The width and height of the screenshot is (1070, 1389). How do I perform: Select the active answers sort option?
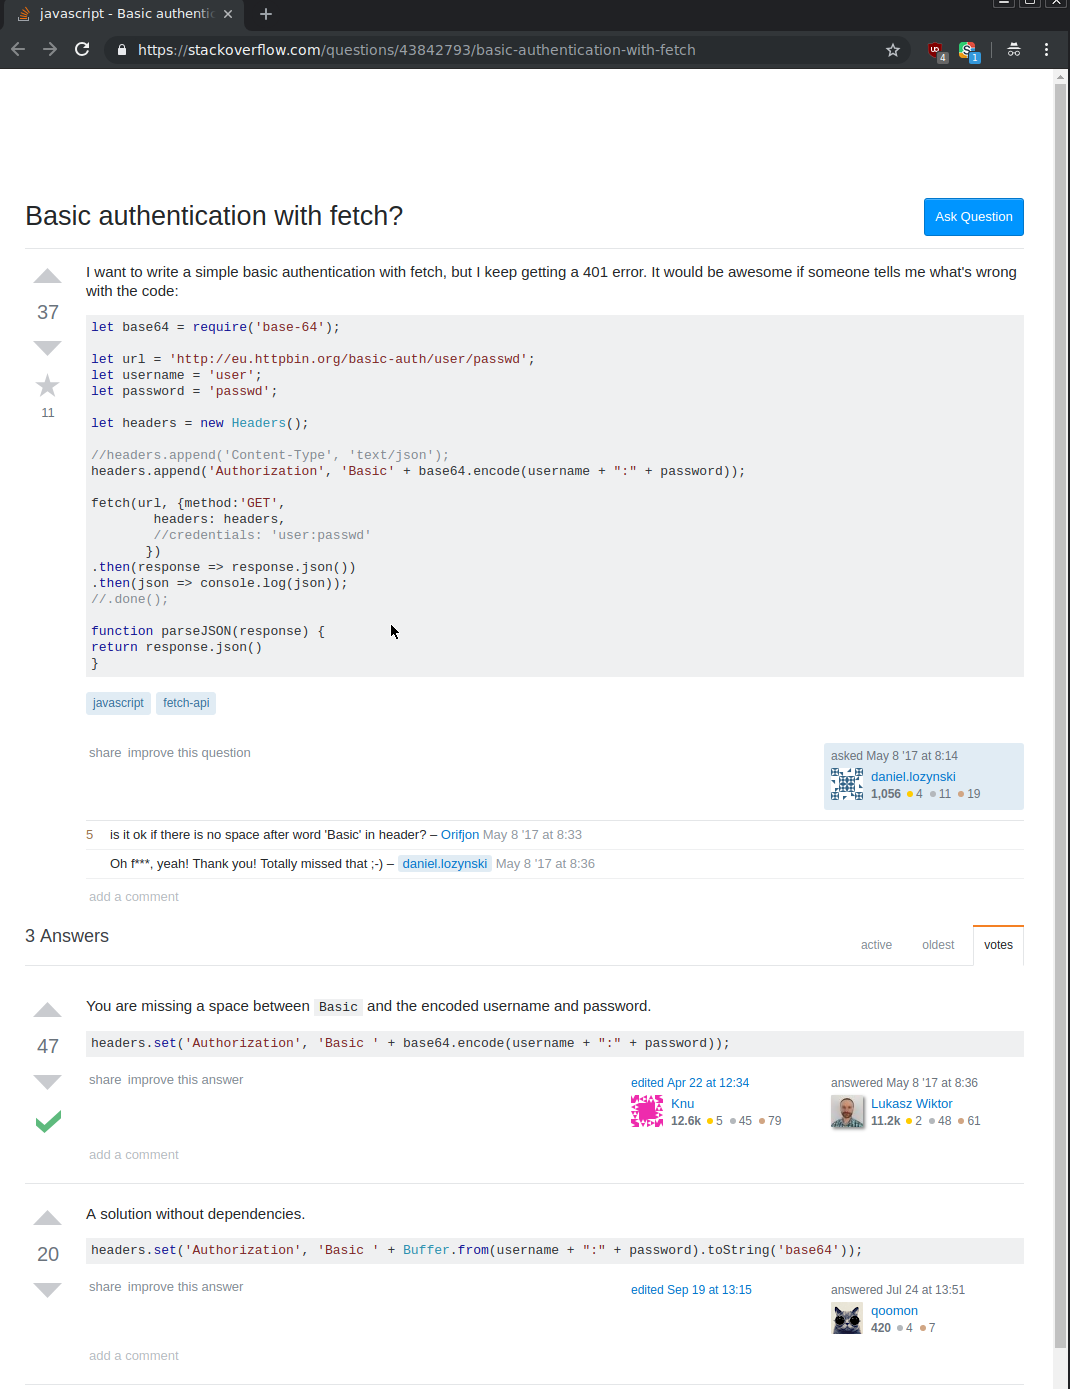click(x=876, y=944)
